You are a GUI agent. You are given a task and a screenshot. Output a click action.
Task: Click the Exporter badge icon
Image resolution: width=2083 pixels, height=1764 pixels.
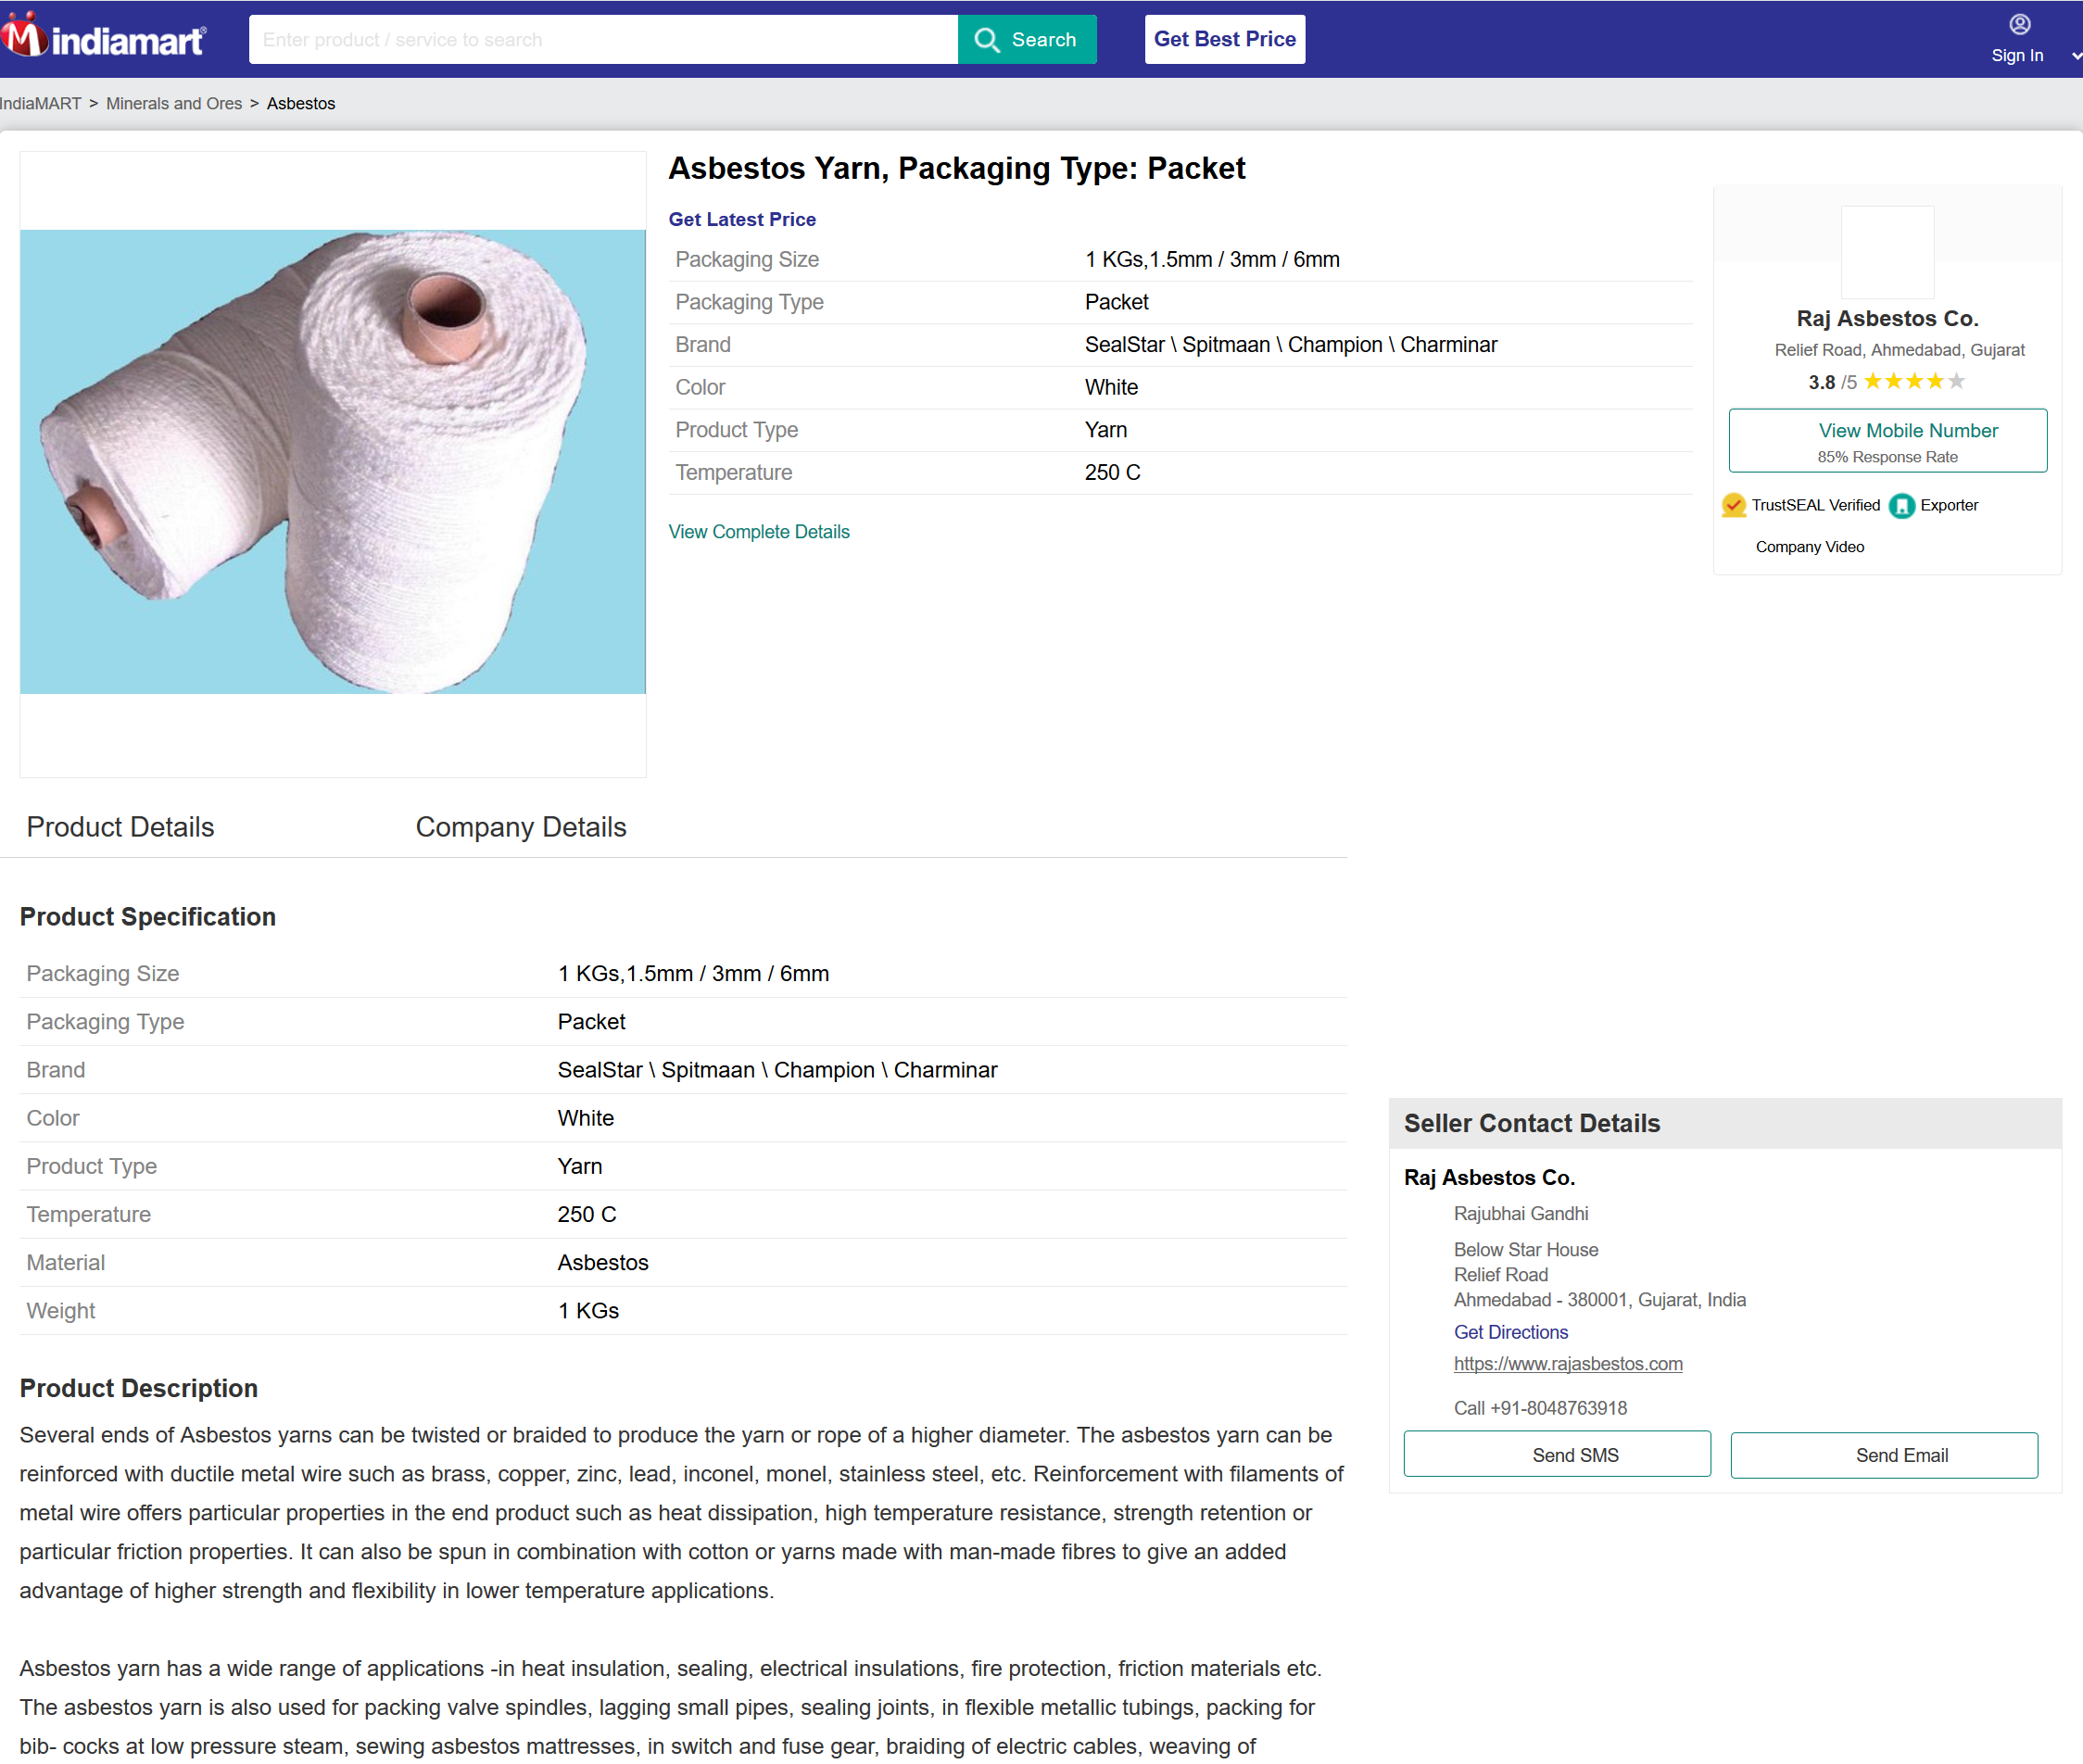1901,506
